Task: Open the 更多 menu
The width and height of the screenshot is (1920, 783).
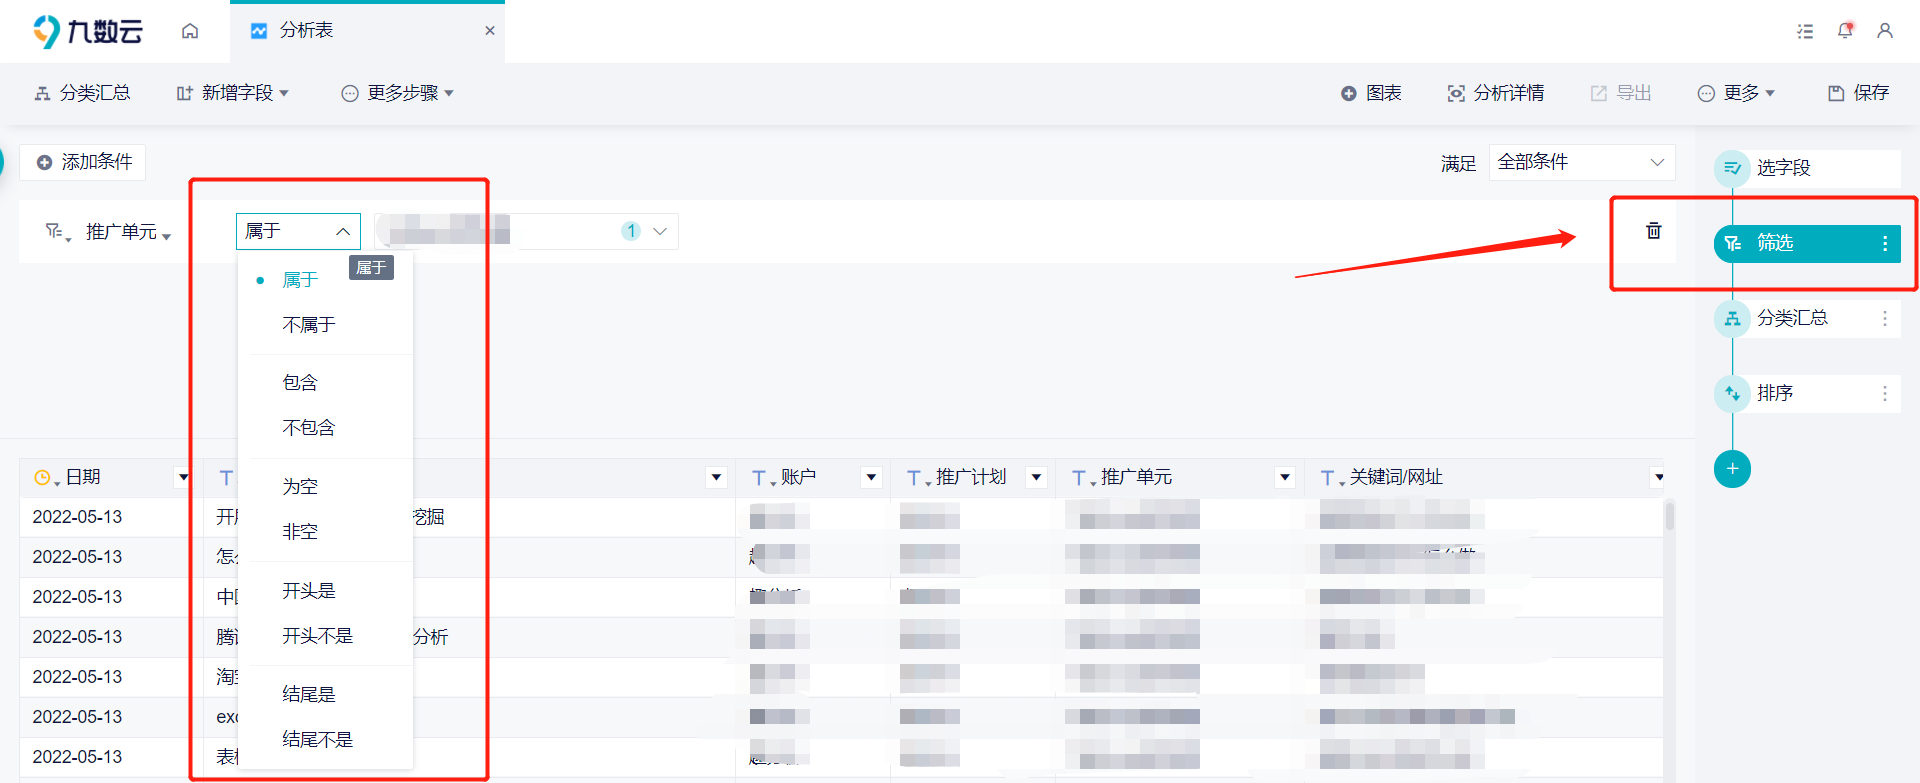Action: pyautogui.click(x=1736, y=93)
